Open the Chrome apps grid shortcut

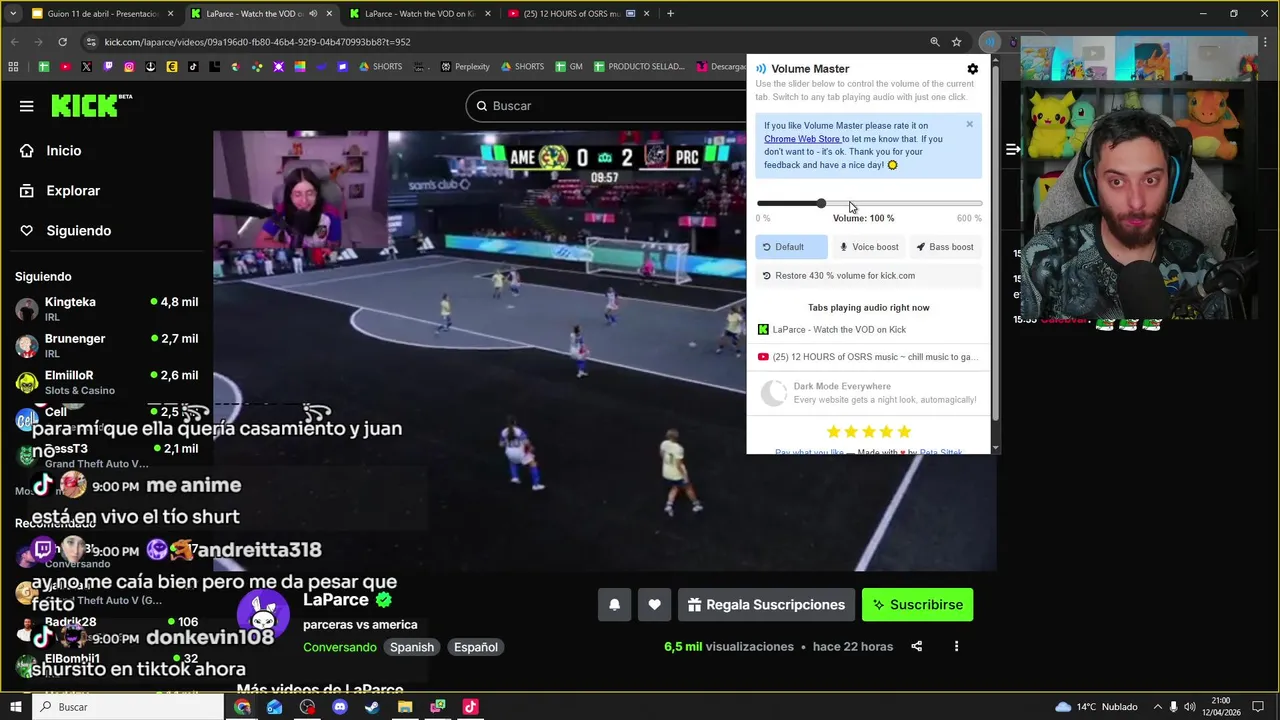tap(13, 67)
